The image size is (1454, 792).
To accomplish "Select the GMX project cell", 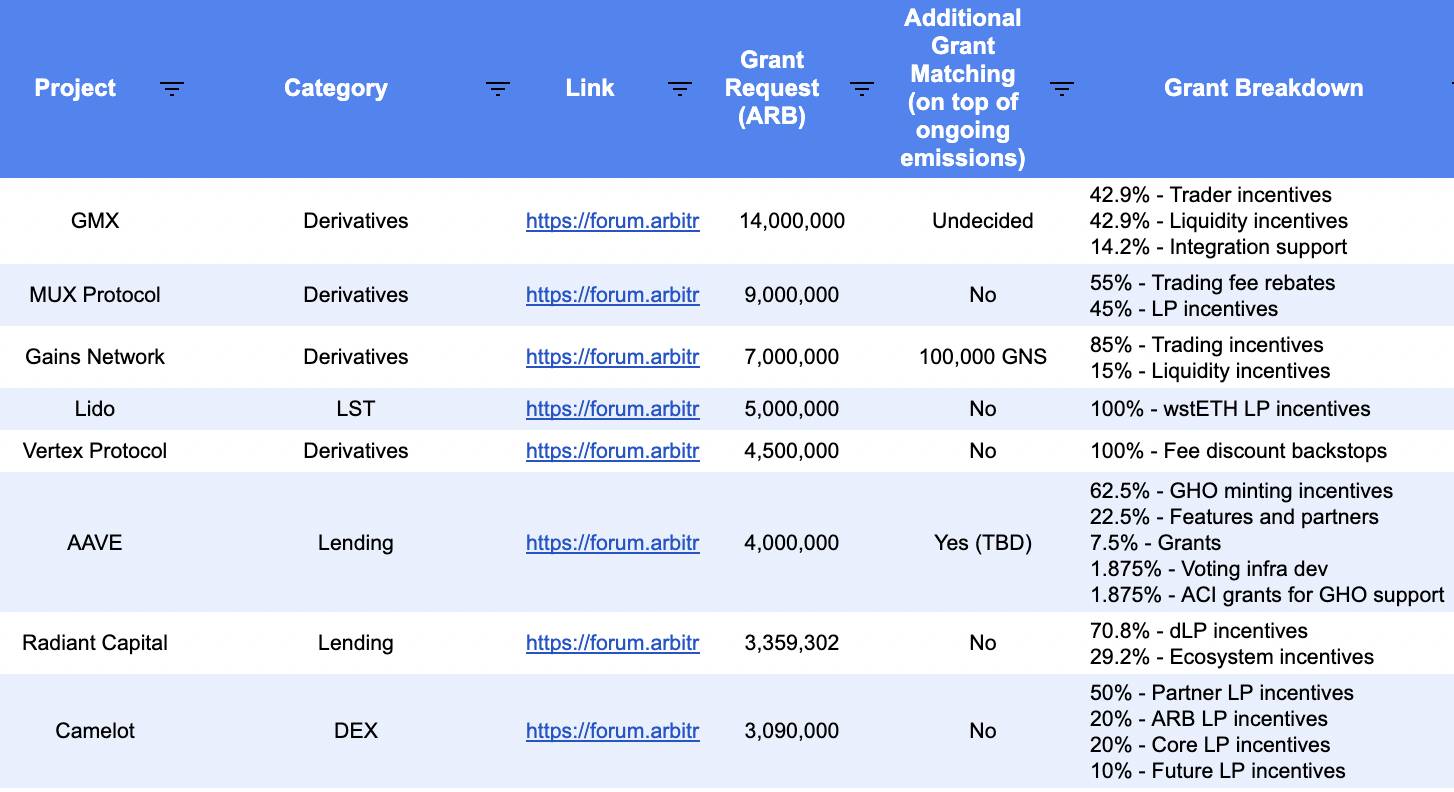I will (x=95, y=221).
